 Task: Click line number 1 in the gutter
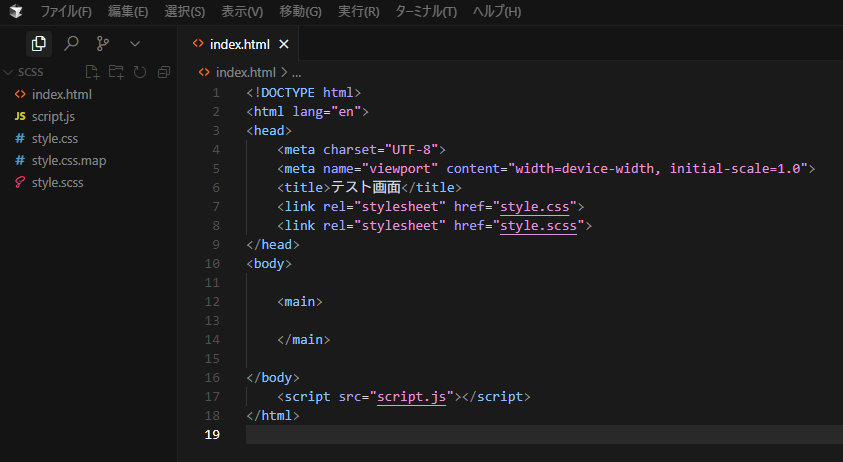click(216, 93)
